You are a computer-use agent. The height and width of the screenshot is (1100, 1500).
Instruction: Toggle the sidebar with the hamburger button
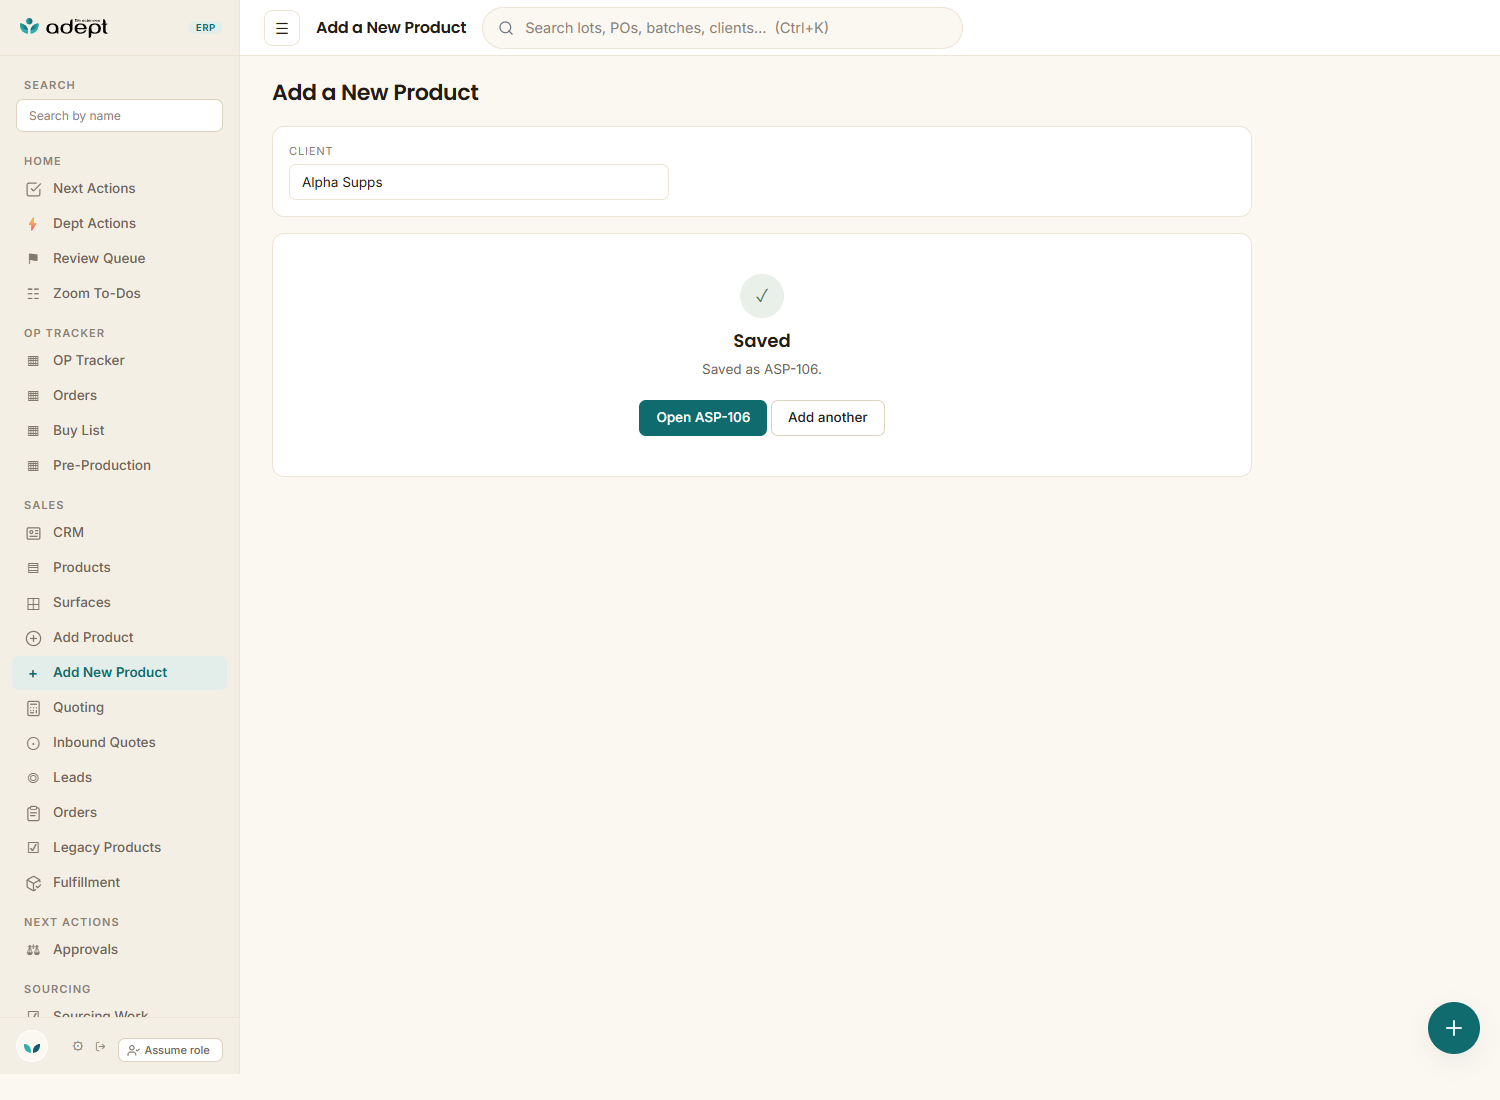(x=282, y=28)
